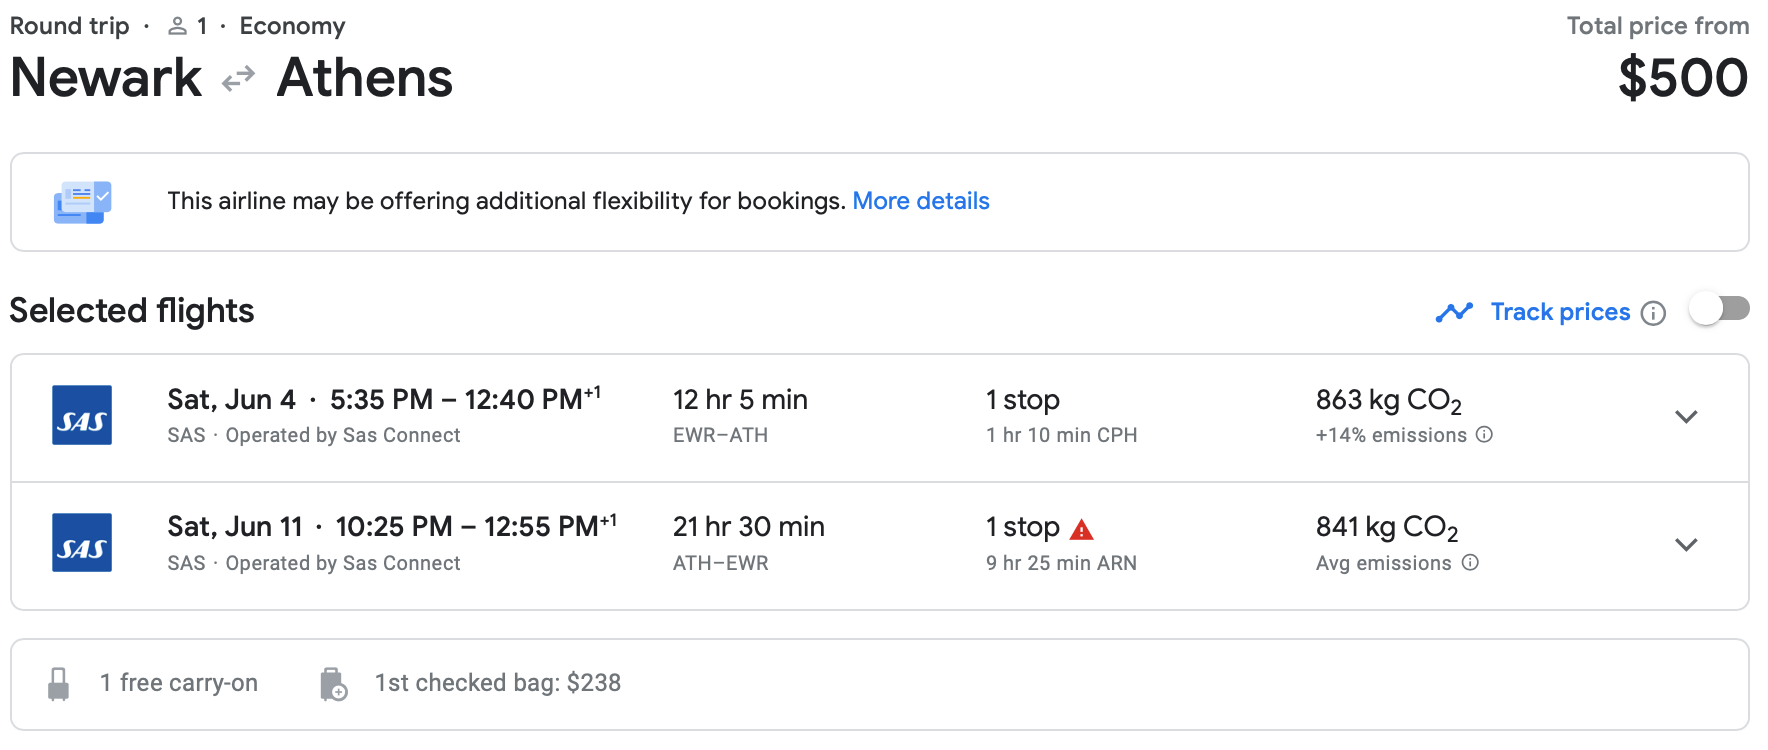The width and height of the screenshot is (1768, 750).
Task: Click the SAS logo on Jun 11 flight
Action: (82, 543)
